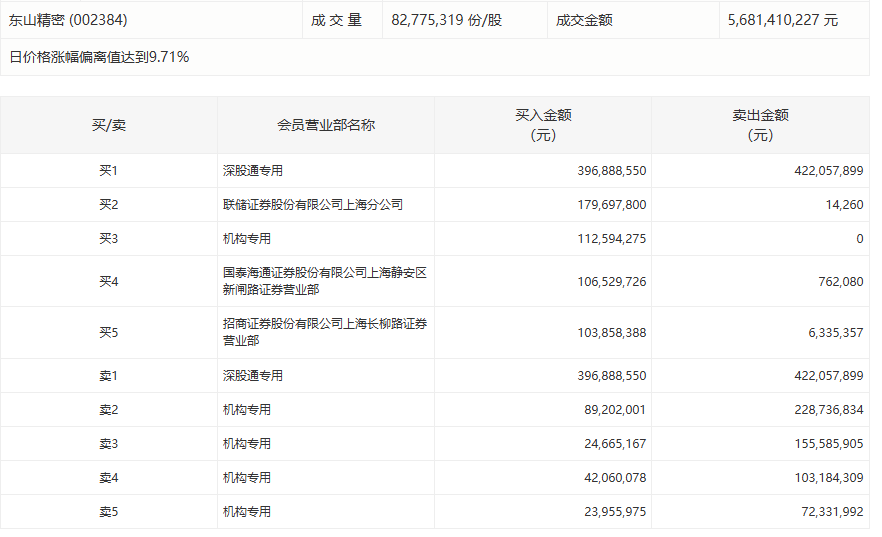
Task: Click the sell amount 72,331,992
Action: tap(832, 512)
